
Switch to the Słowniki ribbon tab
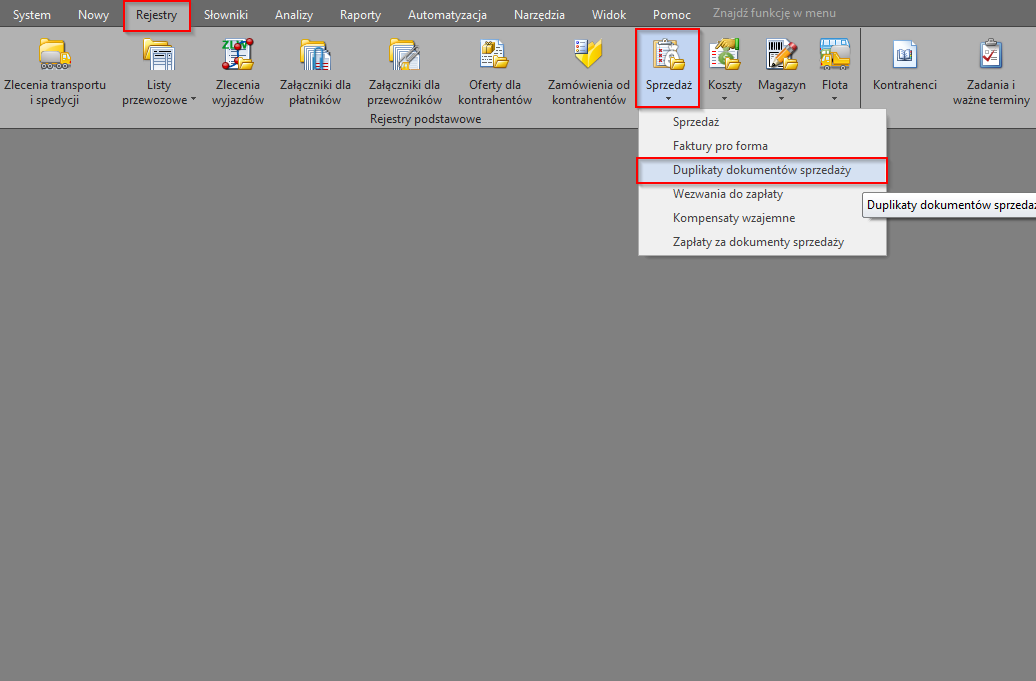(225, 15)
